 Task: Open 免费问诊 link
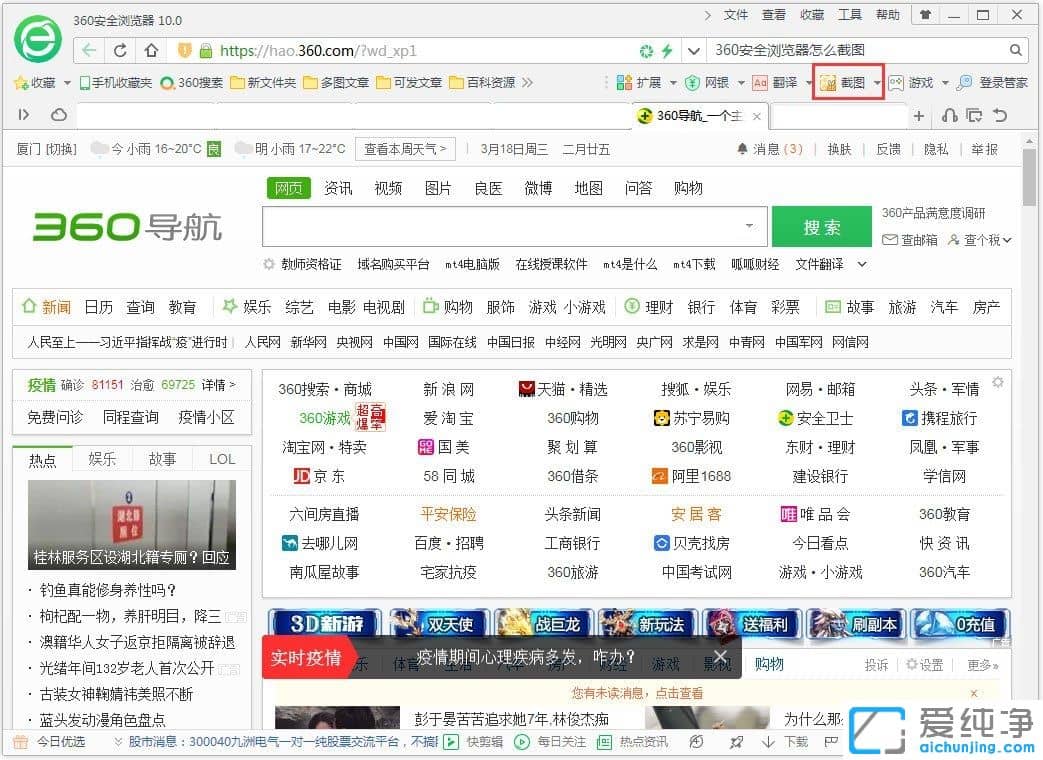55,417
